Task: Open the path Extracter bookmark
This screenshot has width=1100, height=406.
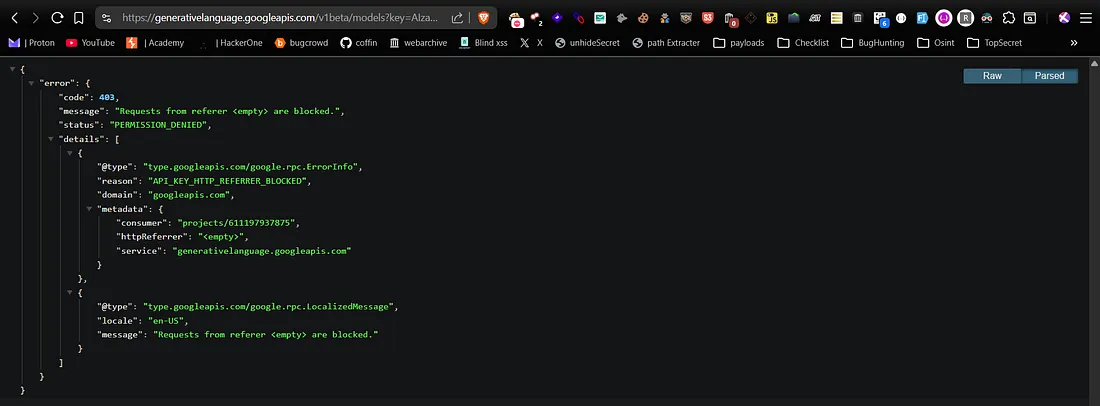Action: tap(666, 43)
